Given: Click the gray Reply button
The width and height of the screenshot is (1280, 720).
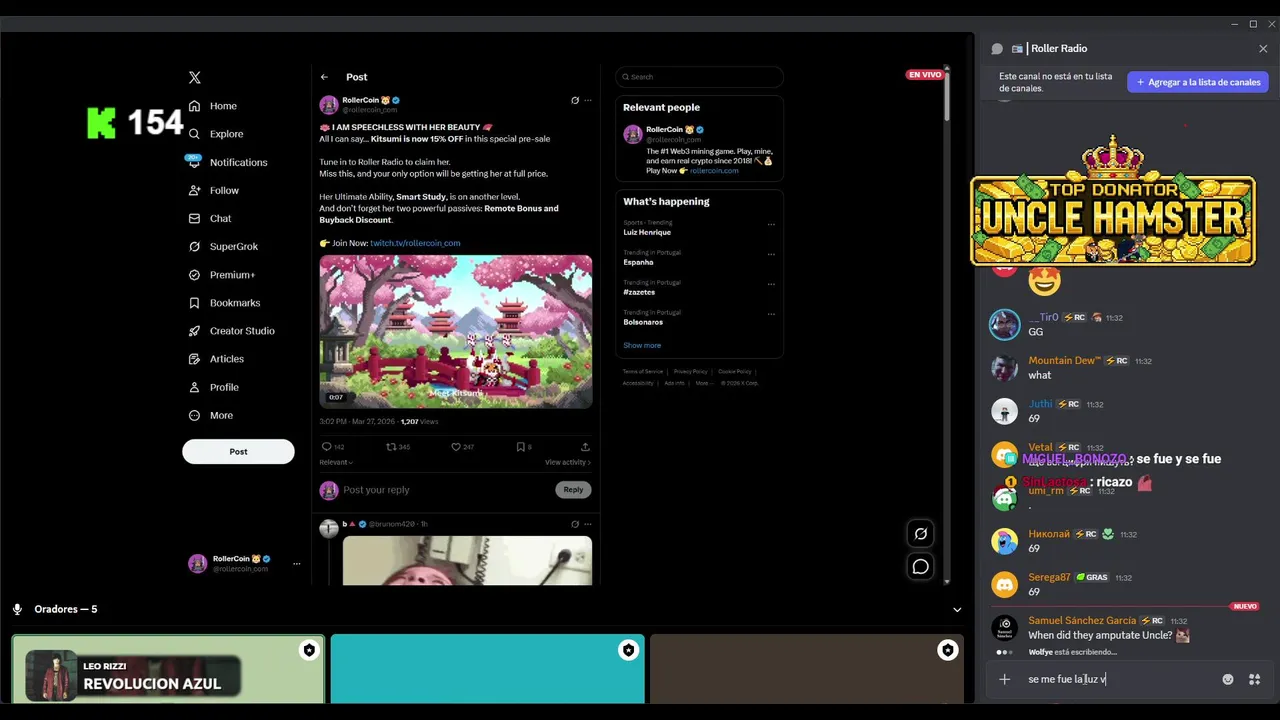Looking at the screenshot, I should click(573, 490).
